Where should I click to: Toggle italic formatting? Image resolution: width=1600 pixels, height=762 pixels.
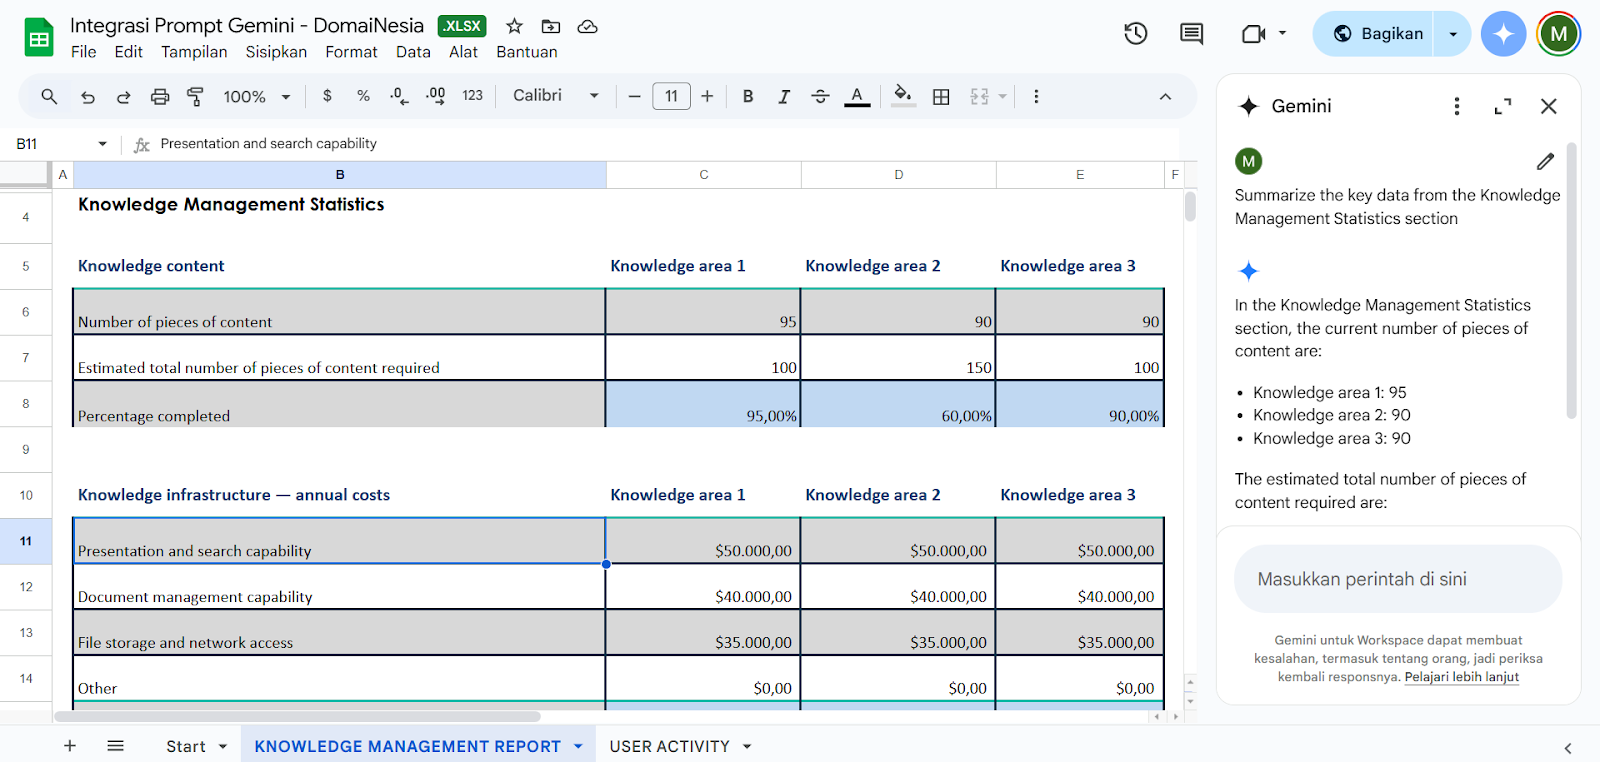(x=784, y=96)
